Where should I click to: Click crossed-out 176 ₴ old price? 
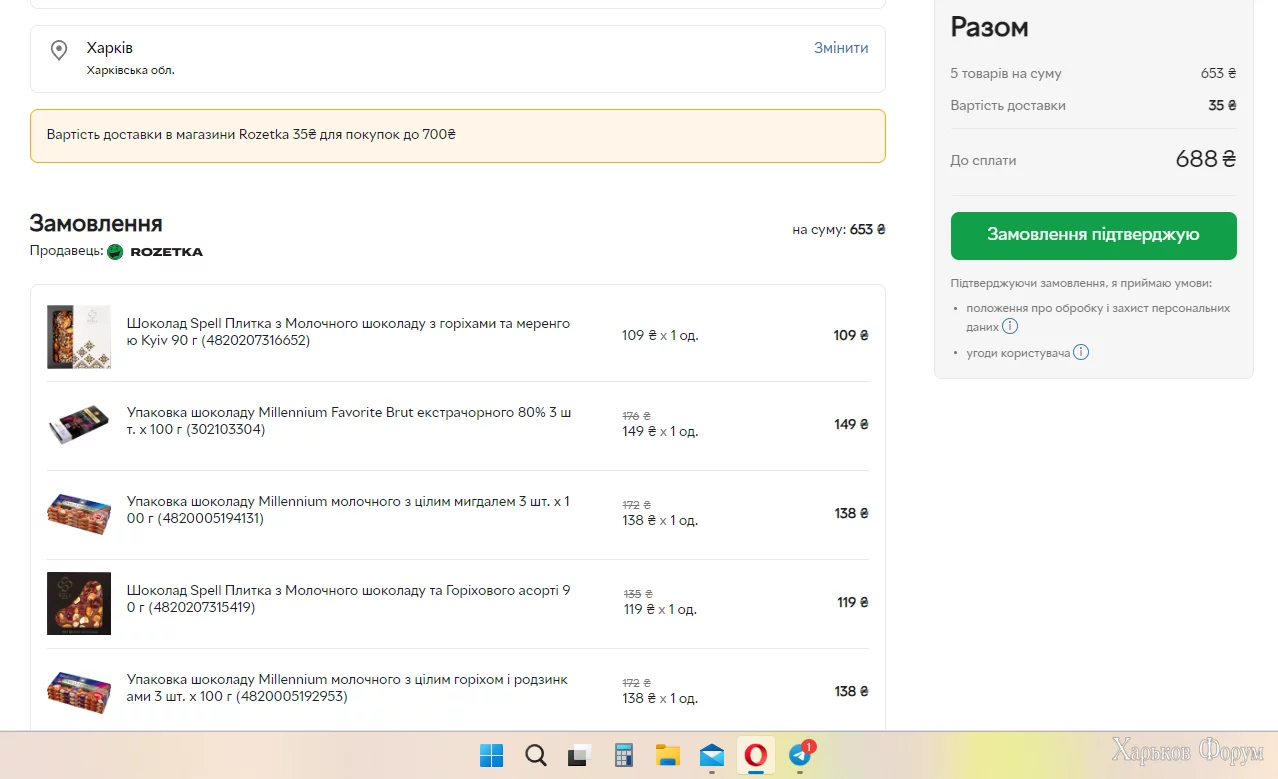[x=636, y=415]
